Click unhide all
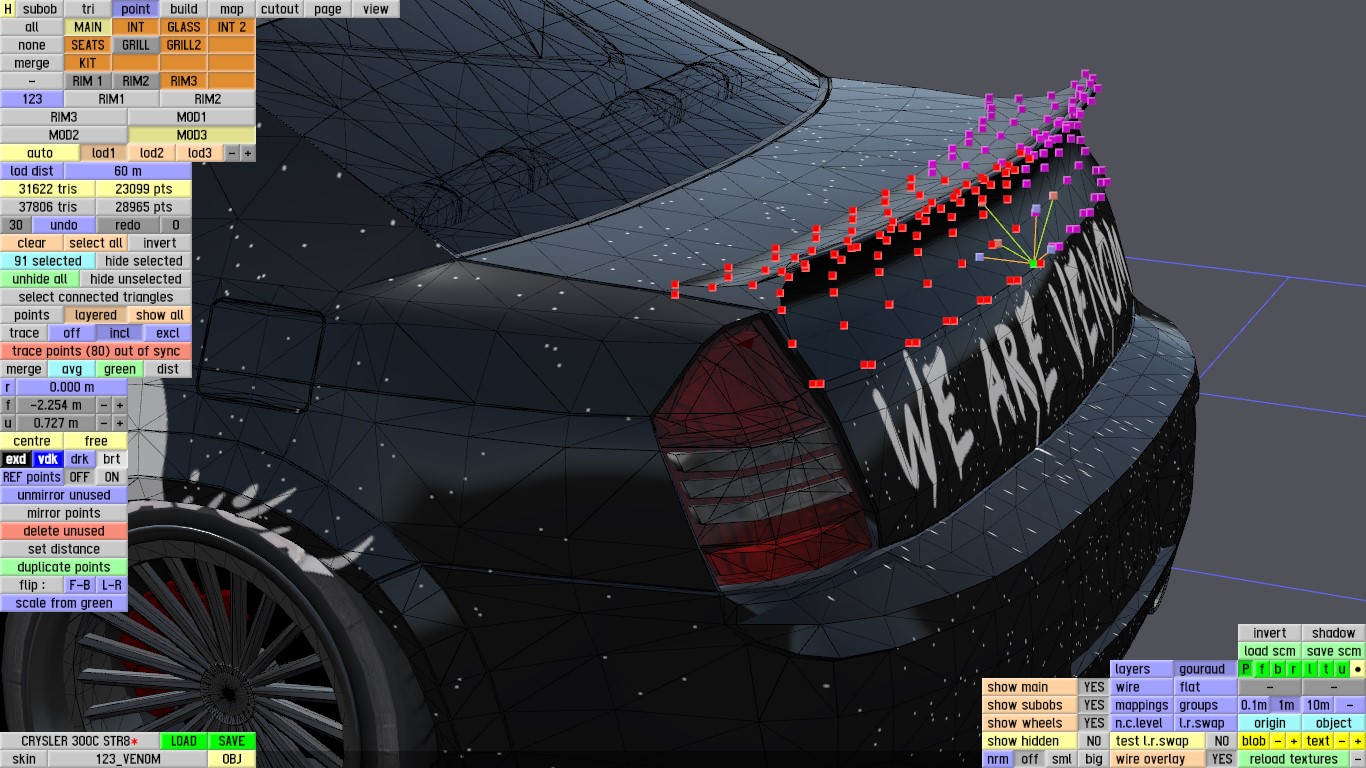 point(40,279)
